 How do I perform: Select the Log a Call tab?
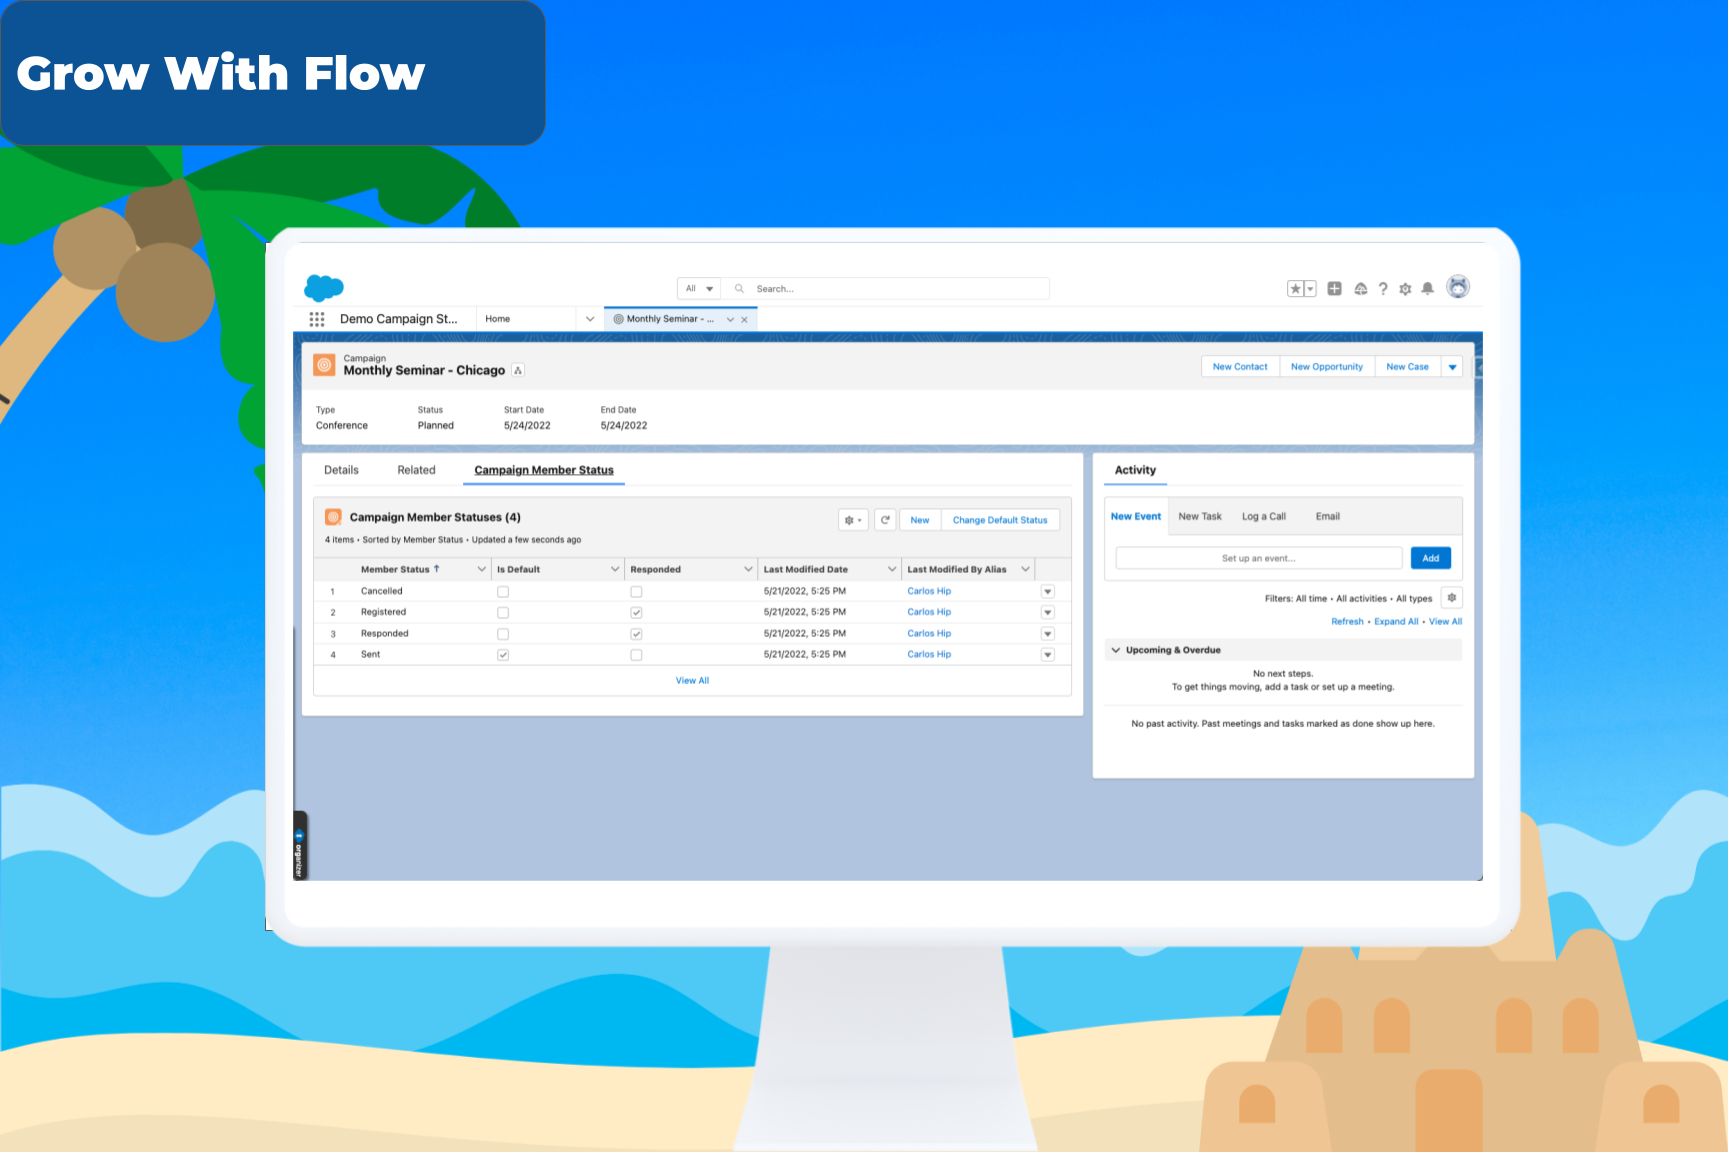[x=1263, y=517]
